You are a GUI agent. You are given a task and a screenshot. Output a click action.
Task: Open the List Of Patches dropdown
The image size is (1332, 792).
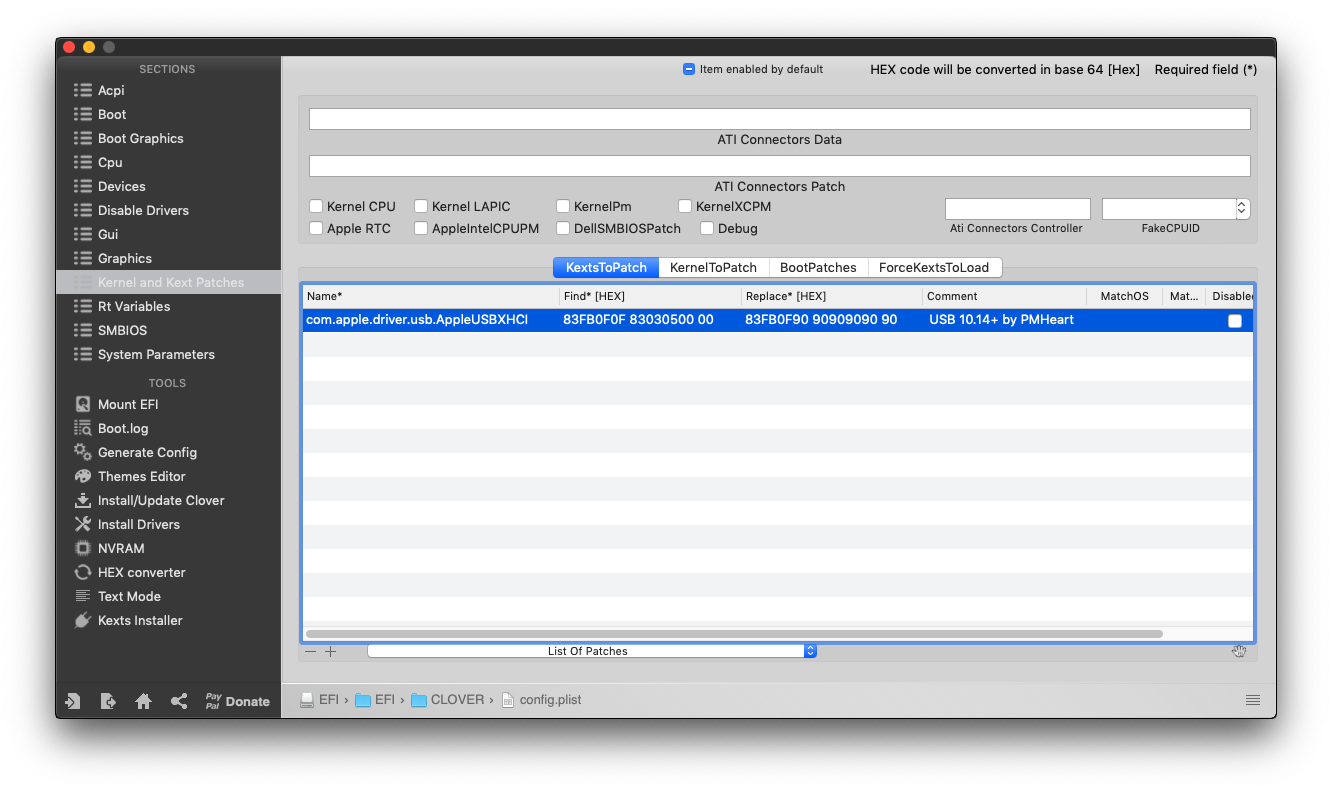coord(592,651)
